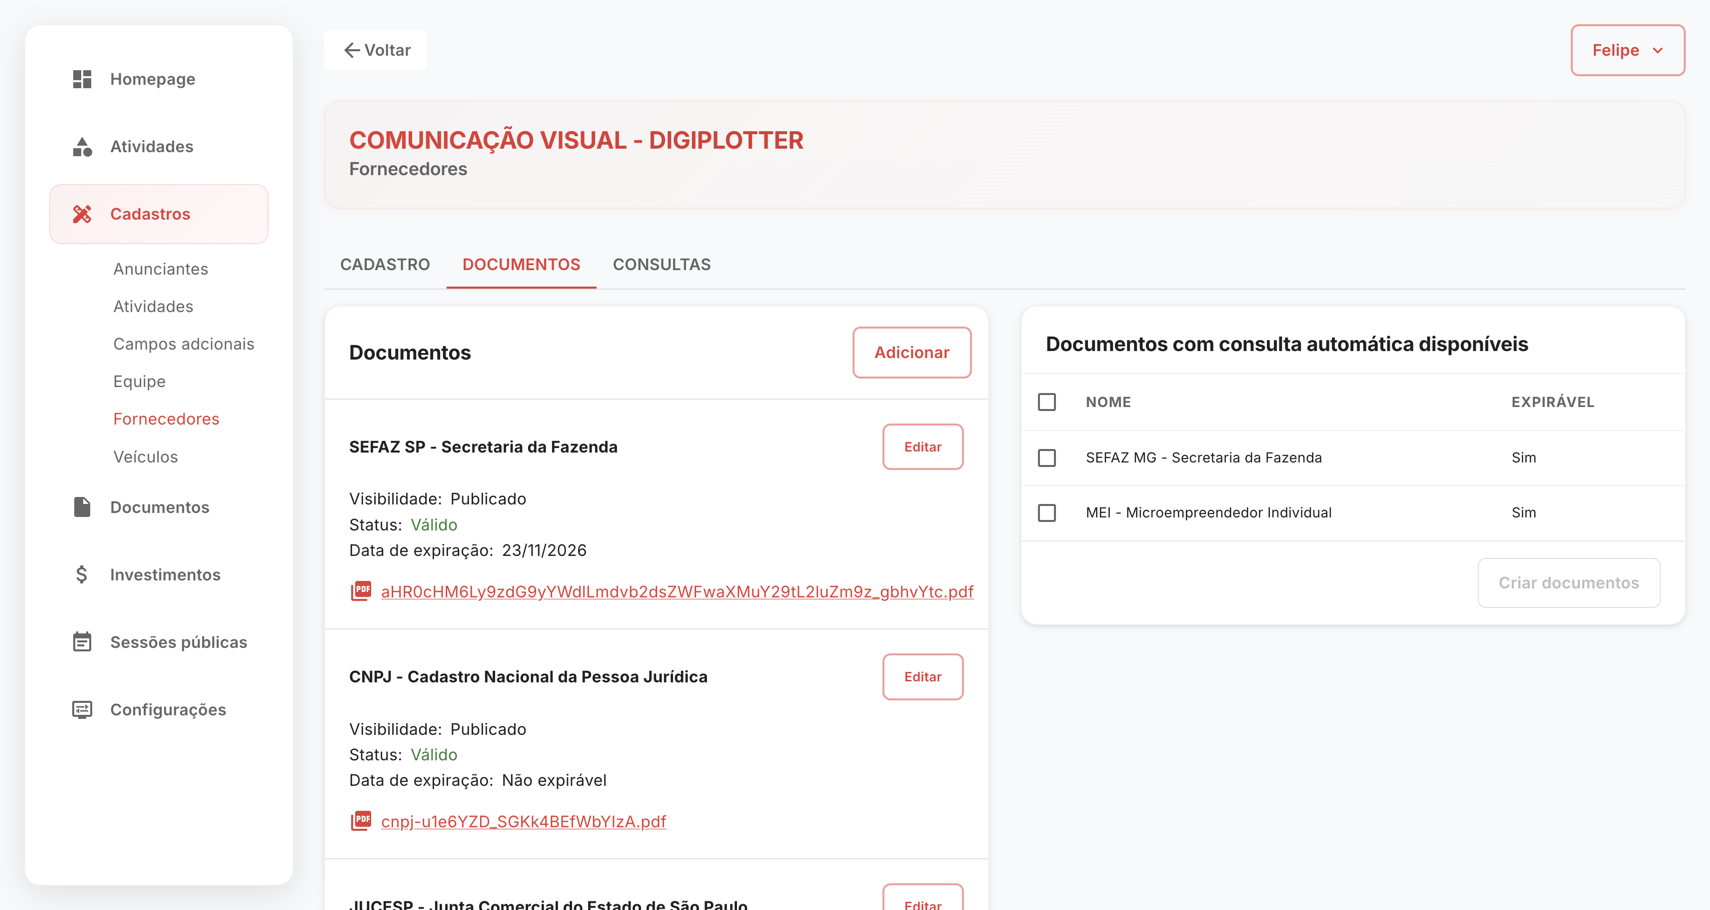1710x910 pixels.
Task: Click the COMUNICAÇÃO VISUAL - DIGIPLOTTER heading
Action: [x=576, y=140]
